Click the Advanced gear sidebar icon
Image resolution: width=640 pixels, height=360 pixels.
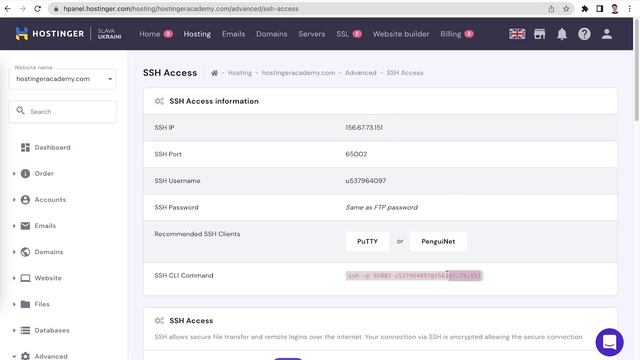coord(25,356)
